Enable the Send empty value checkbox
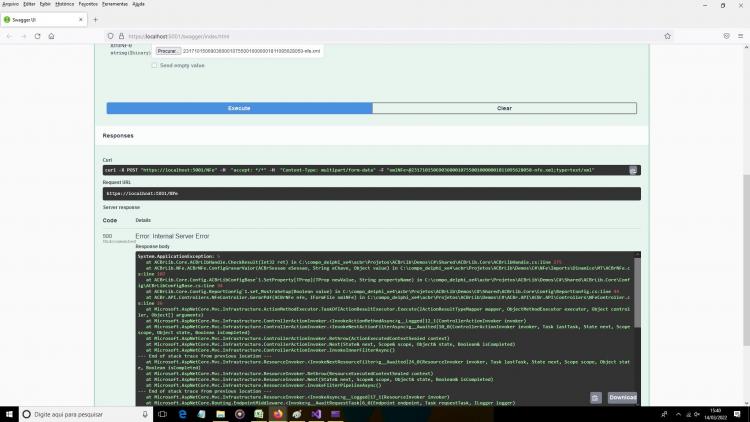The image size is (750, 422). [154, 66]
